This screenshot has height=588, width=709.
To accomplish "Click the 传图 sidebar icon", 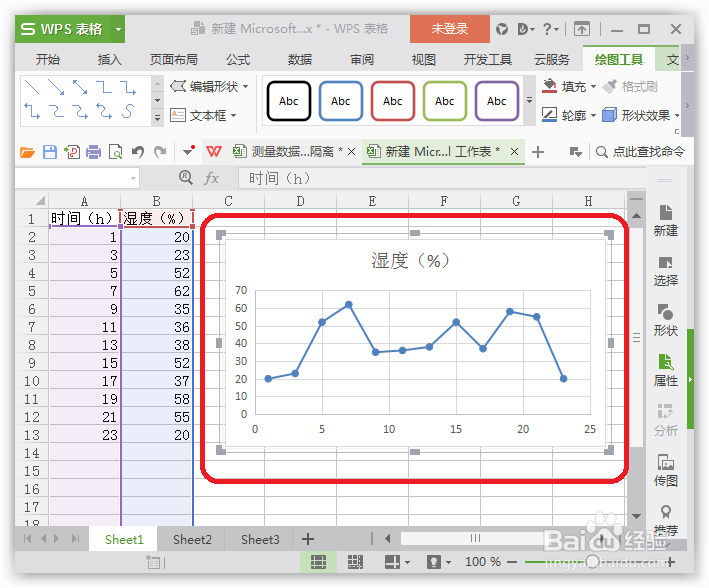I will point(666,470).
